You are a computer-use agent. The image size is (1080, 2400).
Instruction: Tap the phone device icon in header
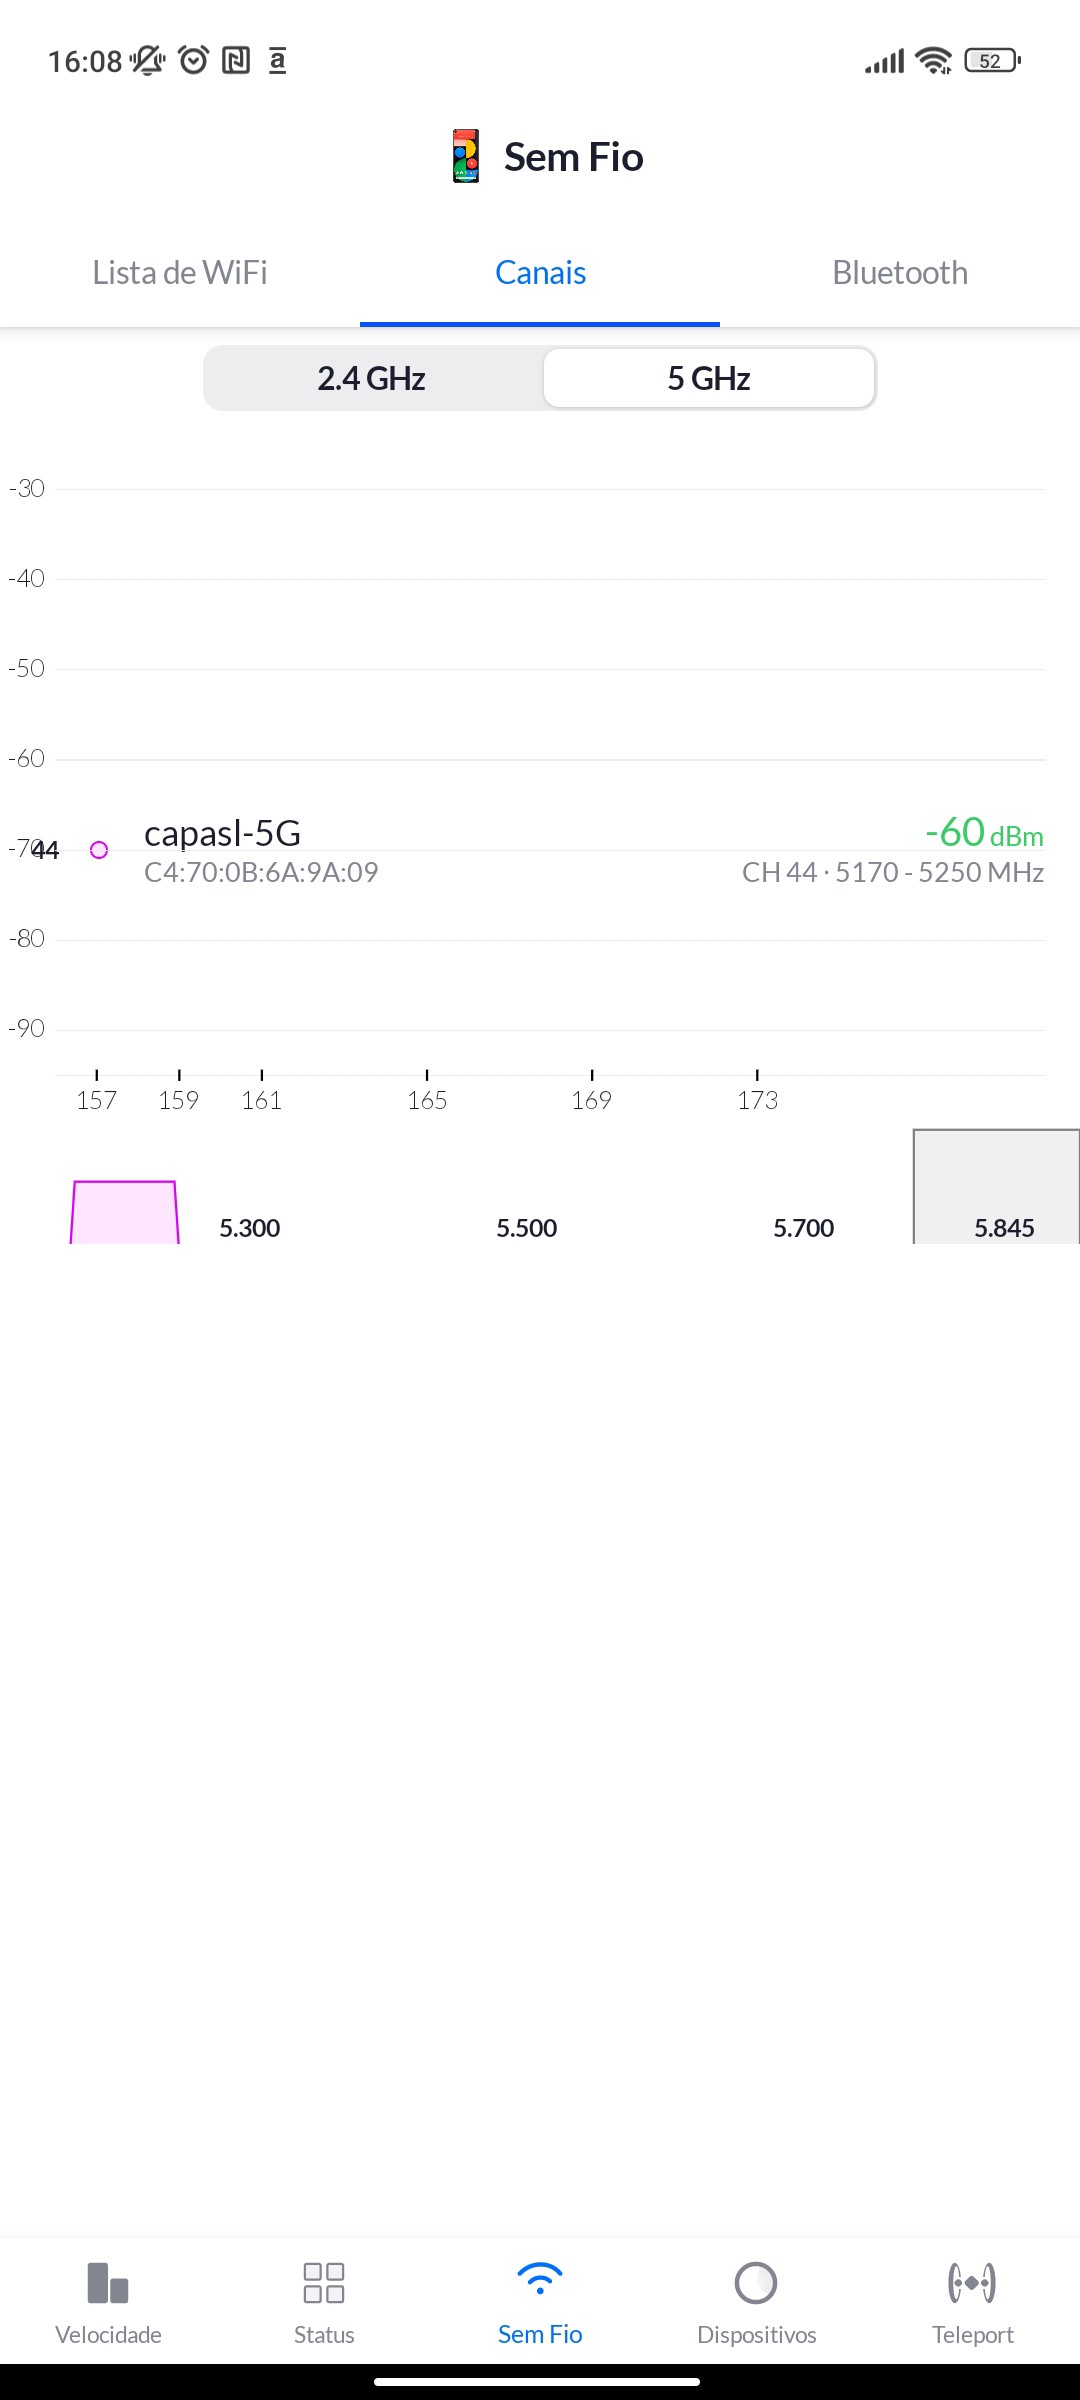coord(465,156)
